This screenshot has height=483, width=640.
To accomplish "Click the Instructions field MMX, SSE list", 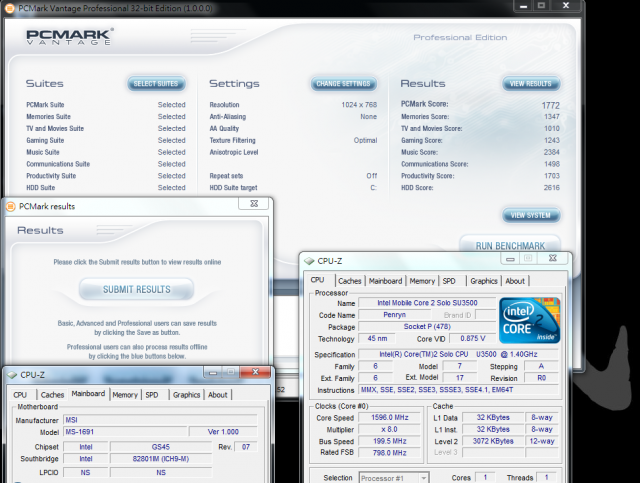I will tap(458, 390).
